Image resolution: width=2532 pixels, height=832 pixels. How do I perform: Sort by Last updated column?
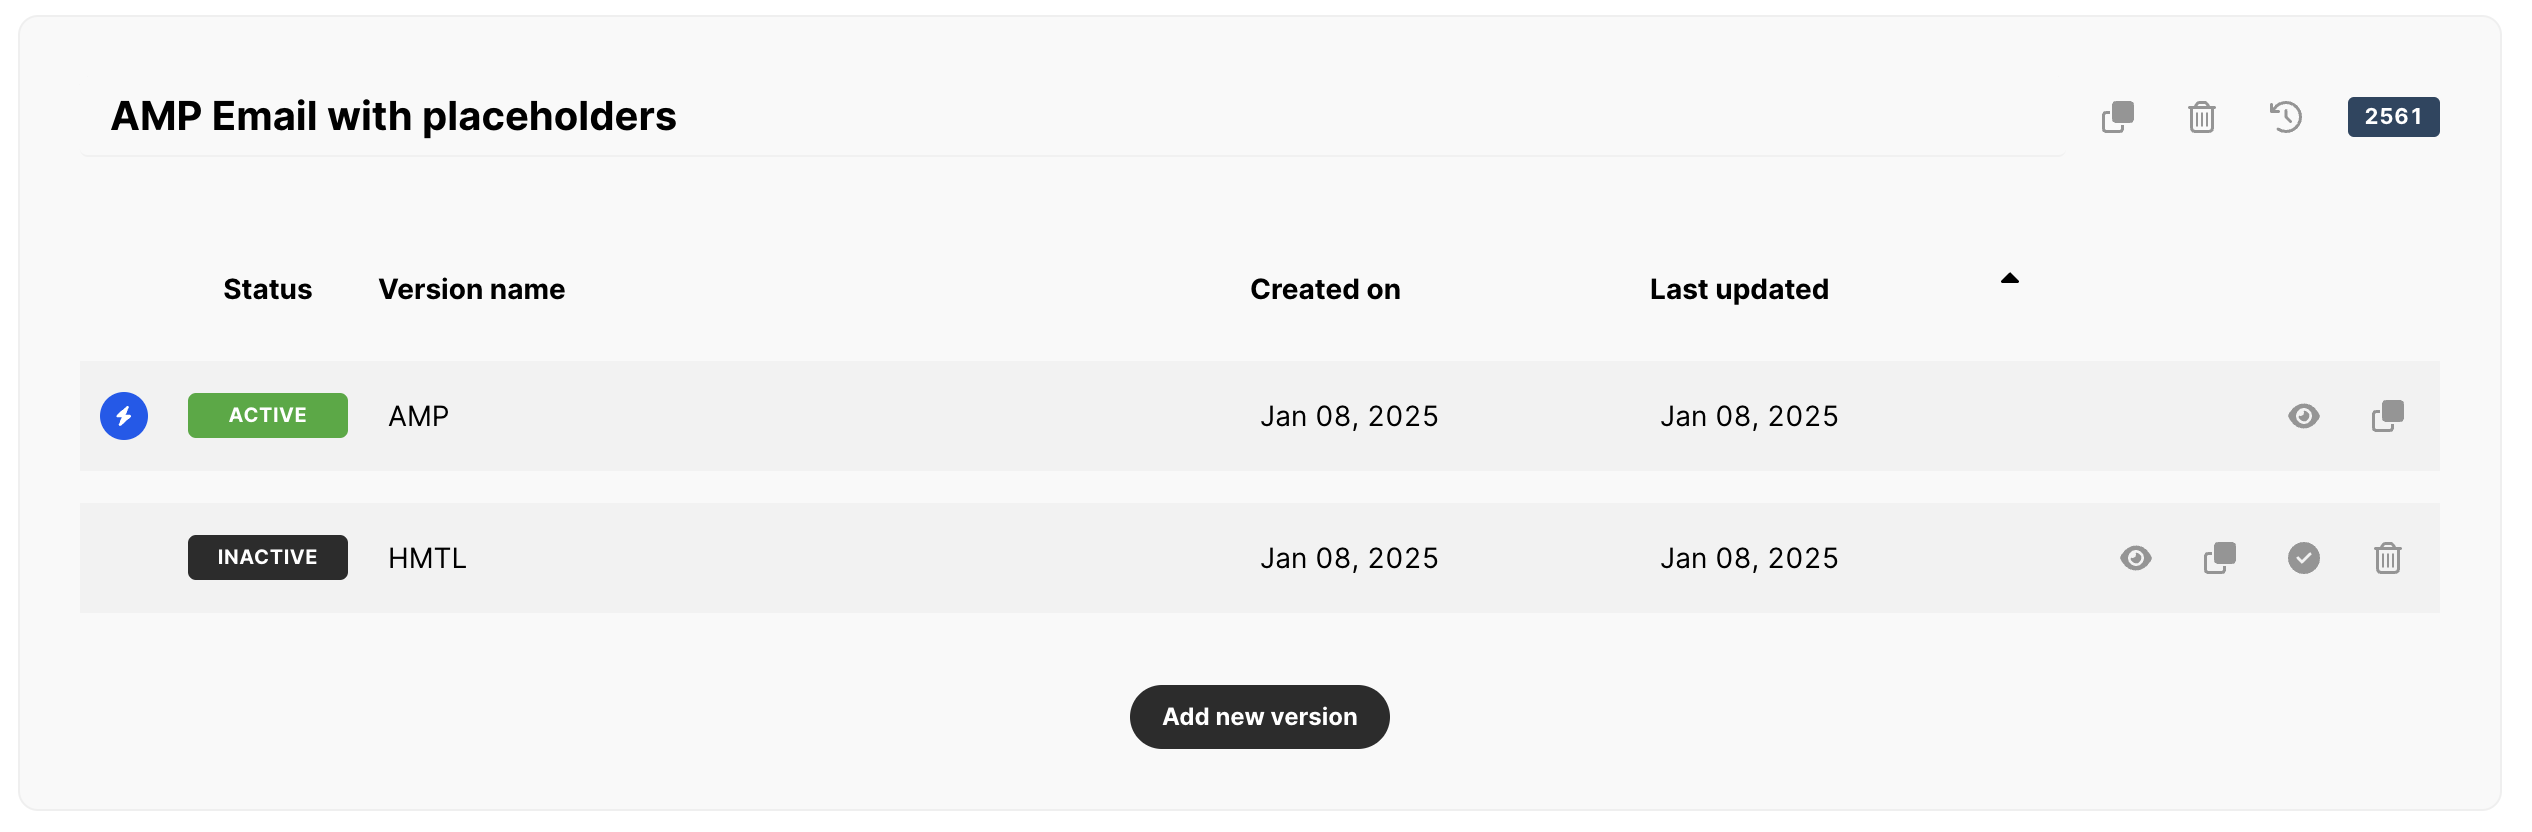click(x=1738, y=290)
